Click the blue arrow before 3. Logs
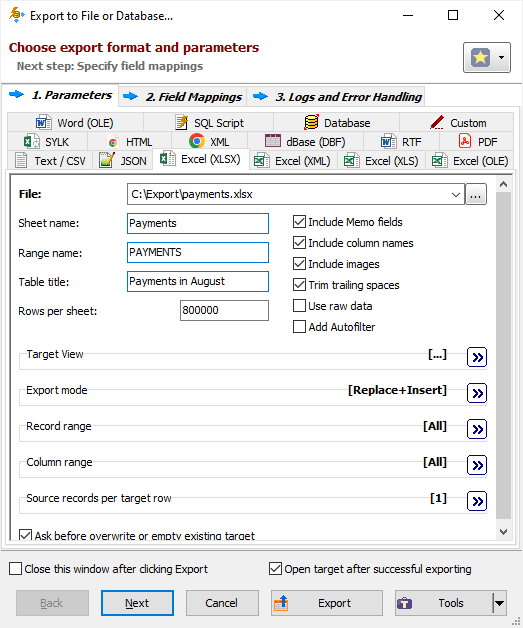This screenshot has height=628, width=523. point(260,97)
